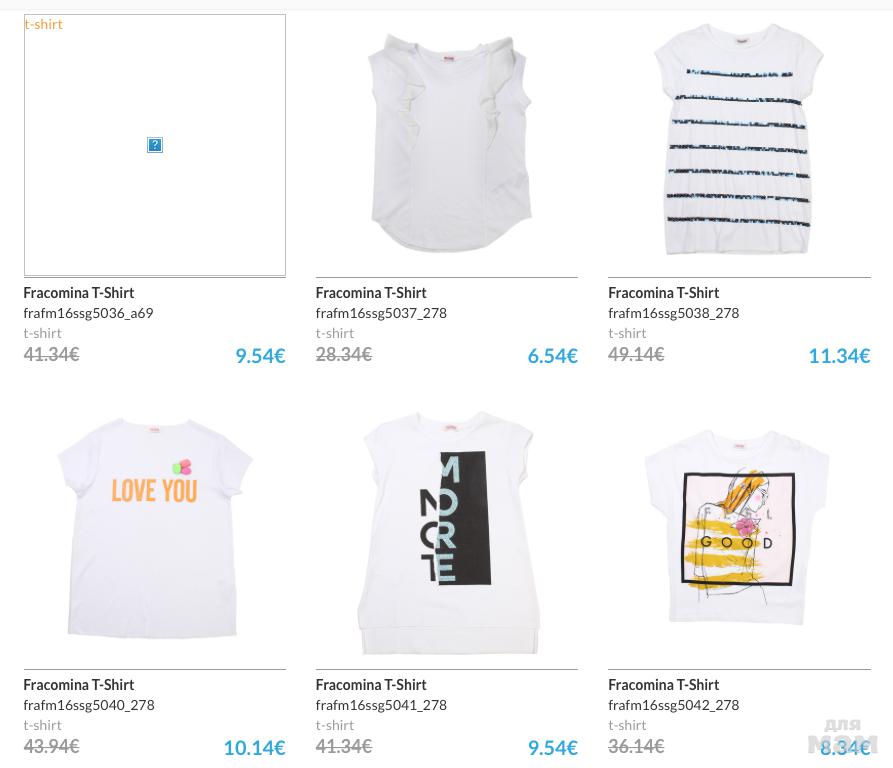Open the white ruffled sleeve t-shirt image
Screen dimensions: 893x768
(449, 143)
